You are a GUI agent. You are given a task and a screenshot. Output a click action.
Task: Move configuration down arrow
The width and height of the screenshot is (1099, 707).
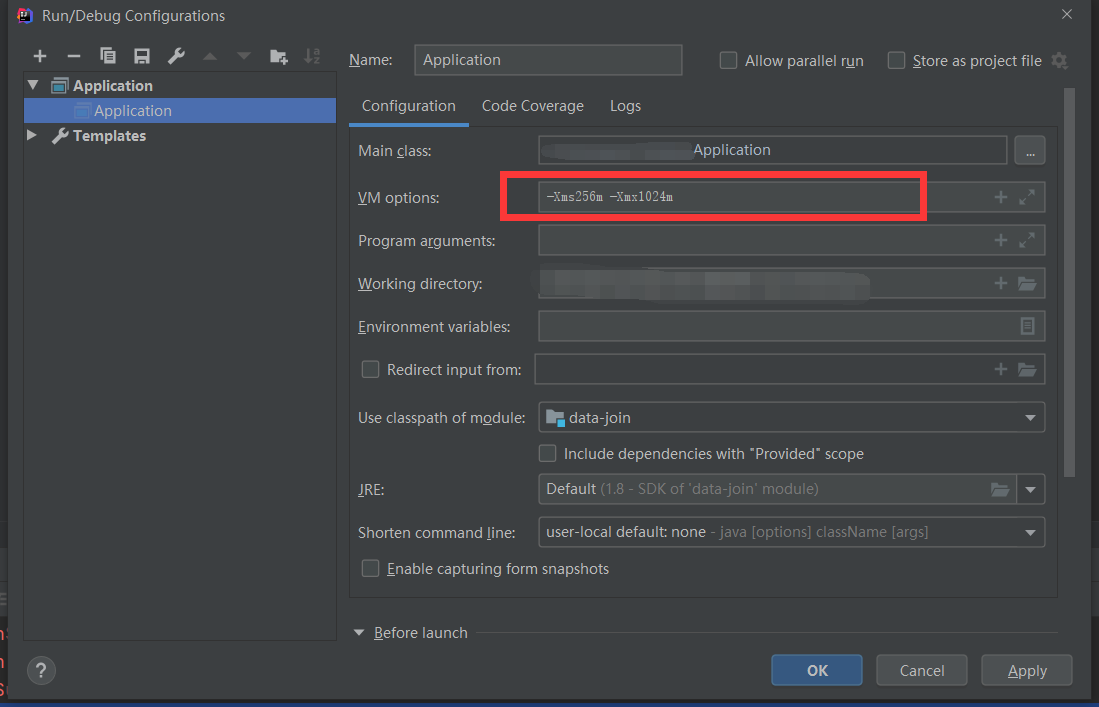[243, 56]
